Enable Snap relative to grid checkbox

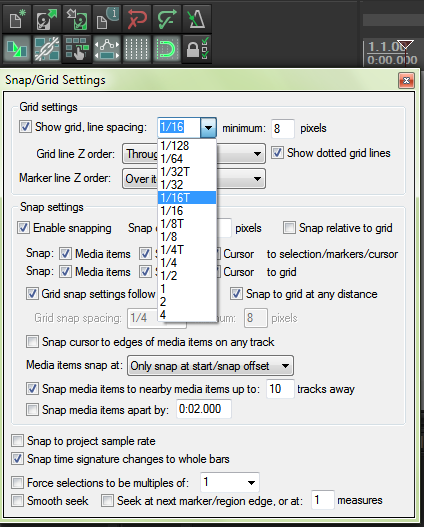pos(289,228)
